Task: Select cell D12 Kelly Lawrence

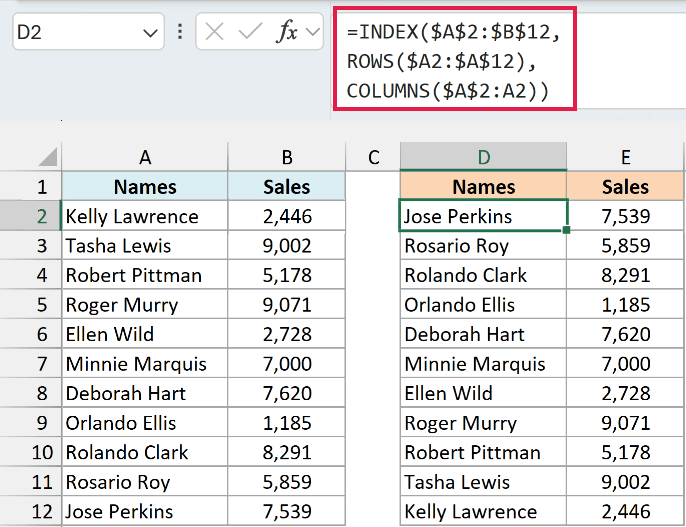Action: pos(483,511)
